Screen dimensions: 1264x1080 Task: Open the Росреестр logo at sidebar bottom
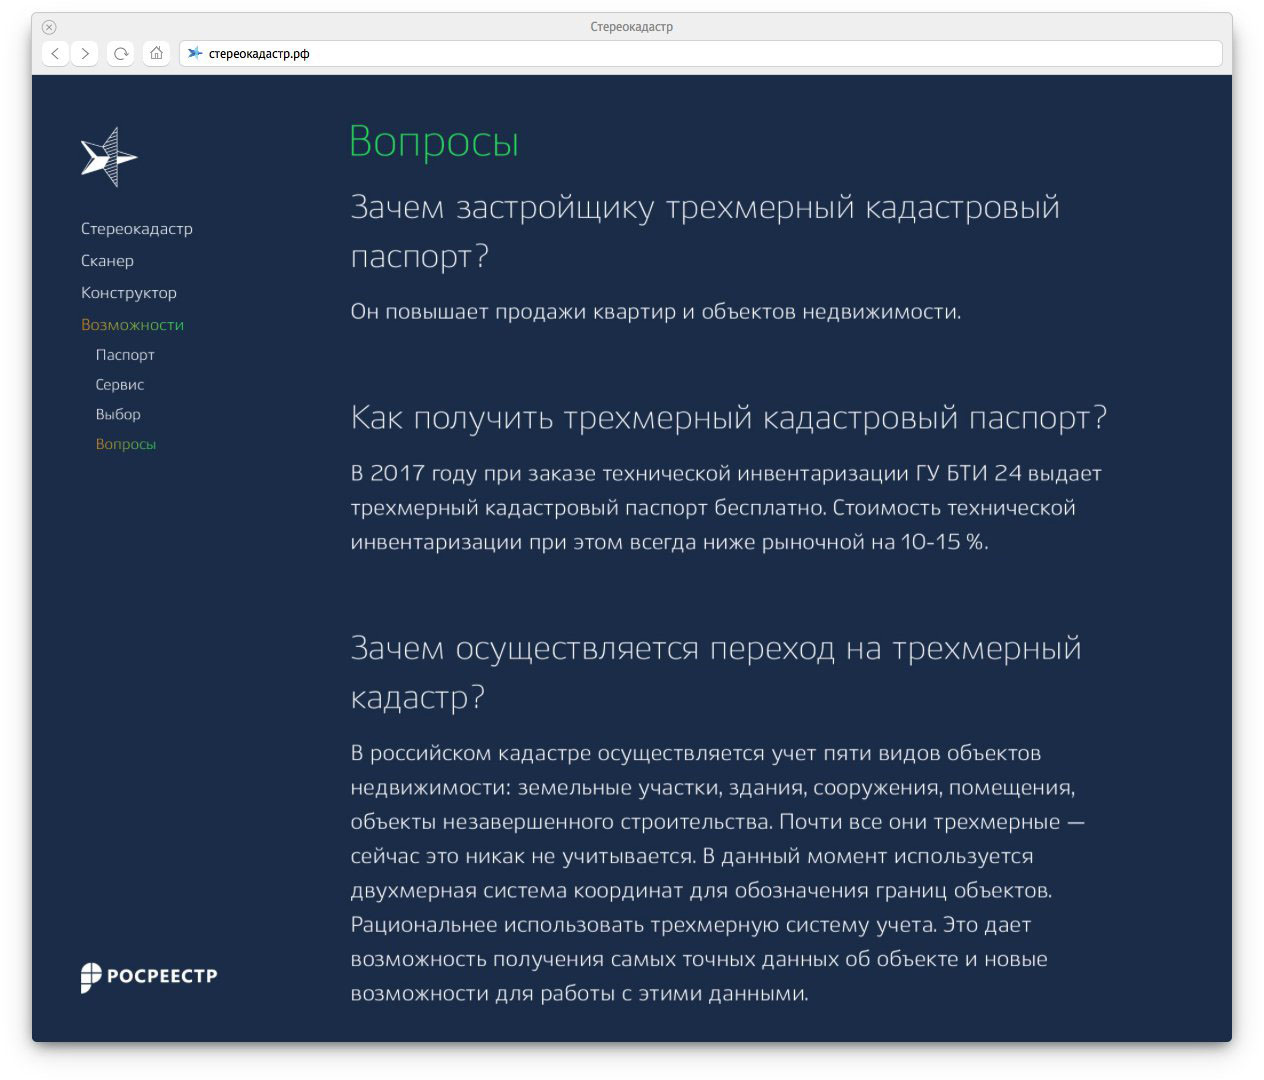pyautogui.click(x=149, y=976)
